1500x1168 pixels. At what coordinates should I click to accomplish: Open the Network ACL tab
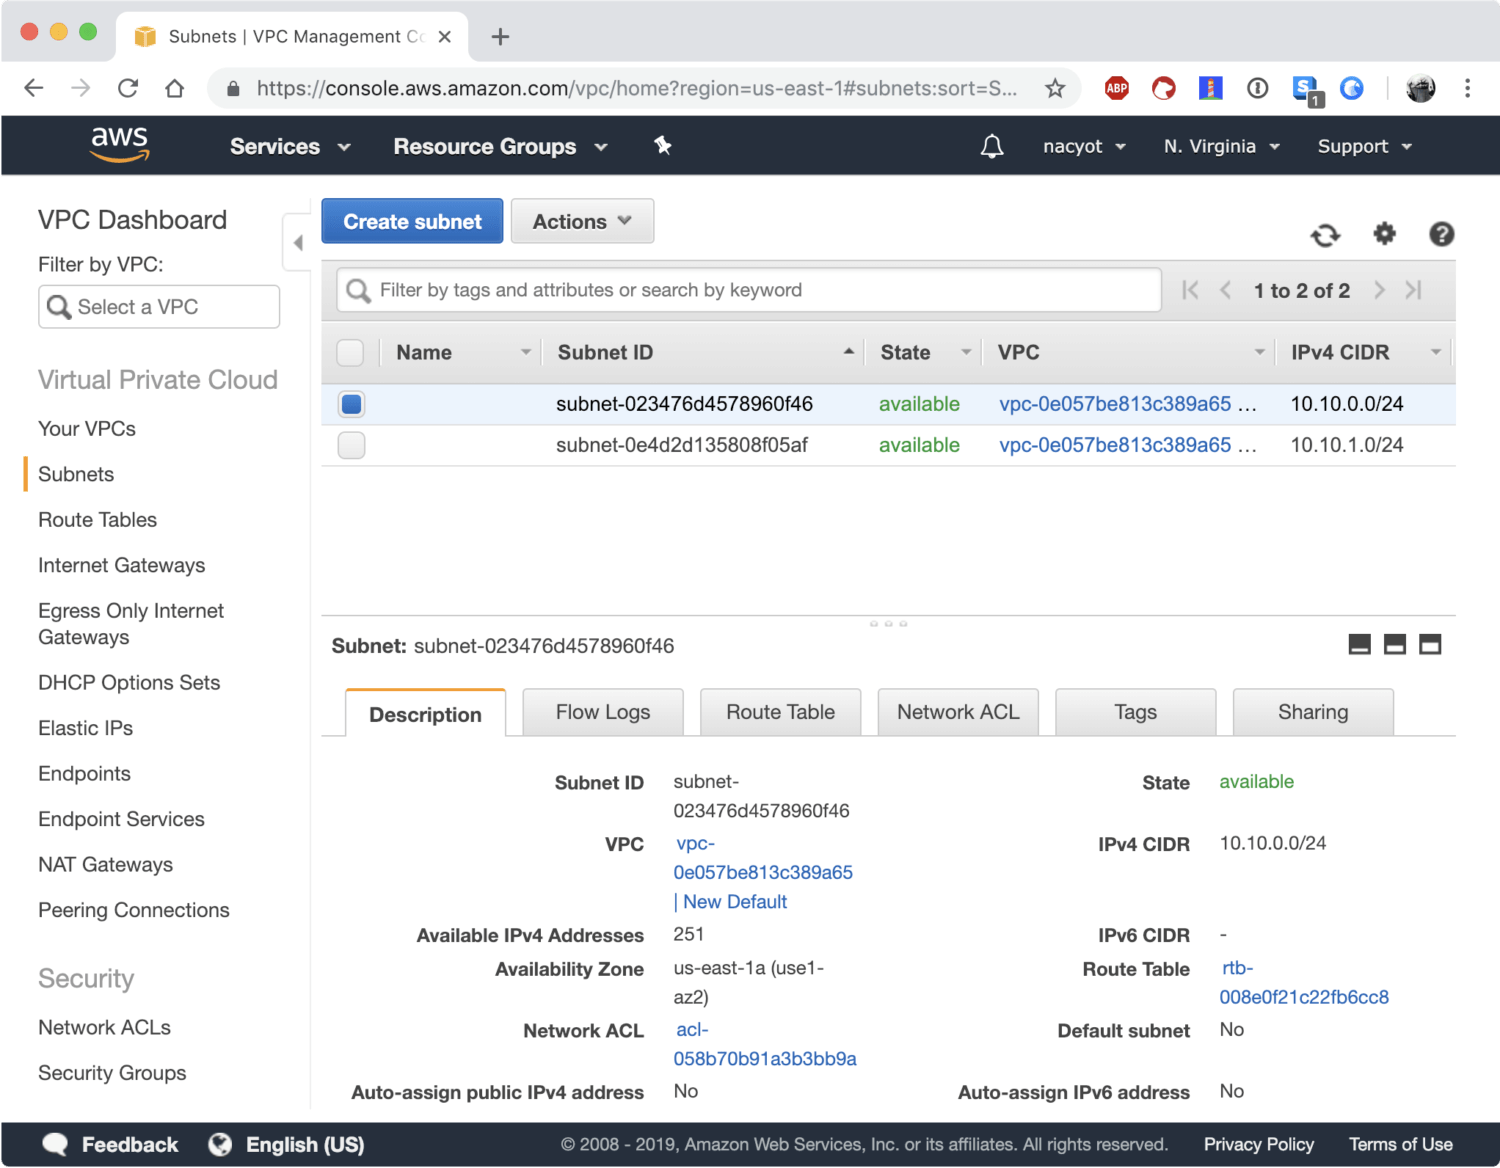[958, 712]
